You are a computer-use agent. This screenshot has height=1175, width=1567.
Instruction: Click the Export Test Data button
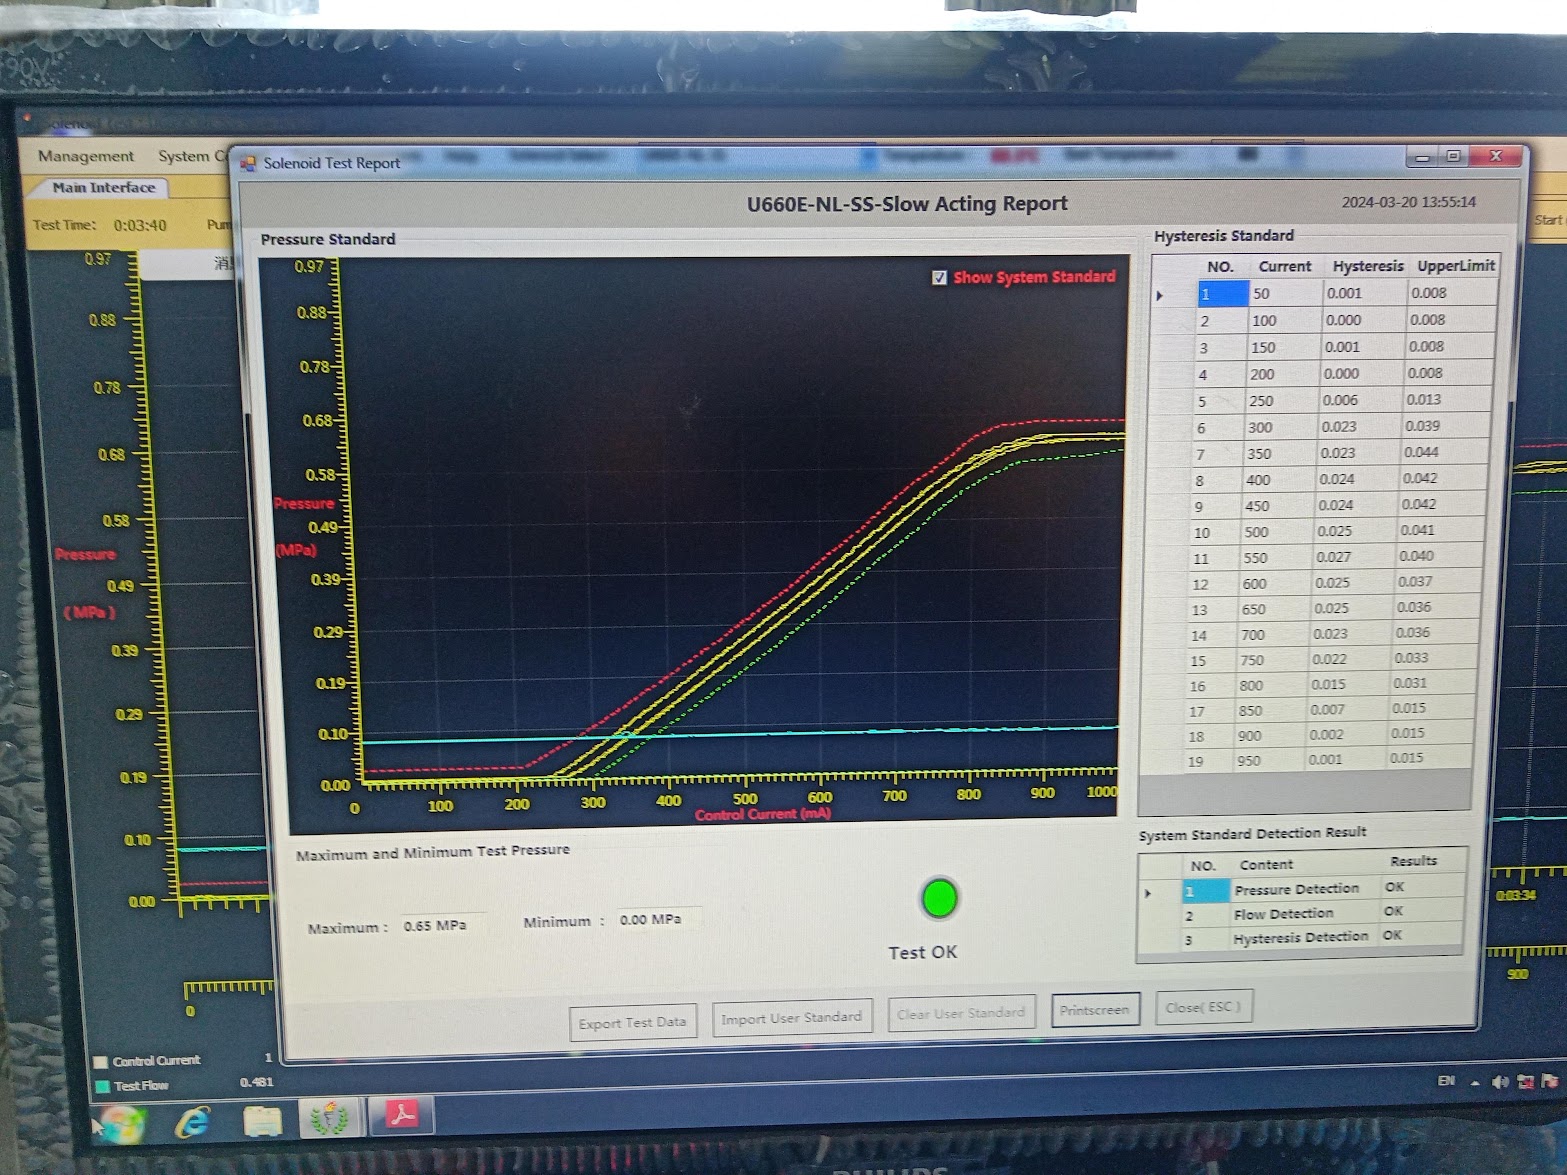tap(632, 1022)
